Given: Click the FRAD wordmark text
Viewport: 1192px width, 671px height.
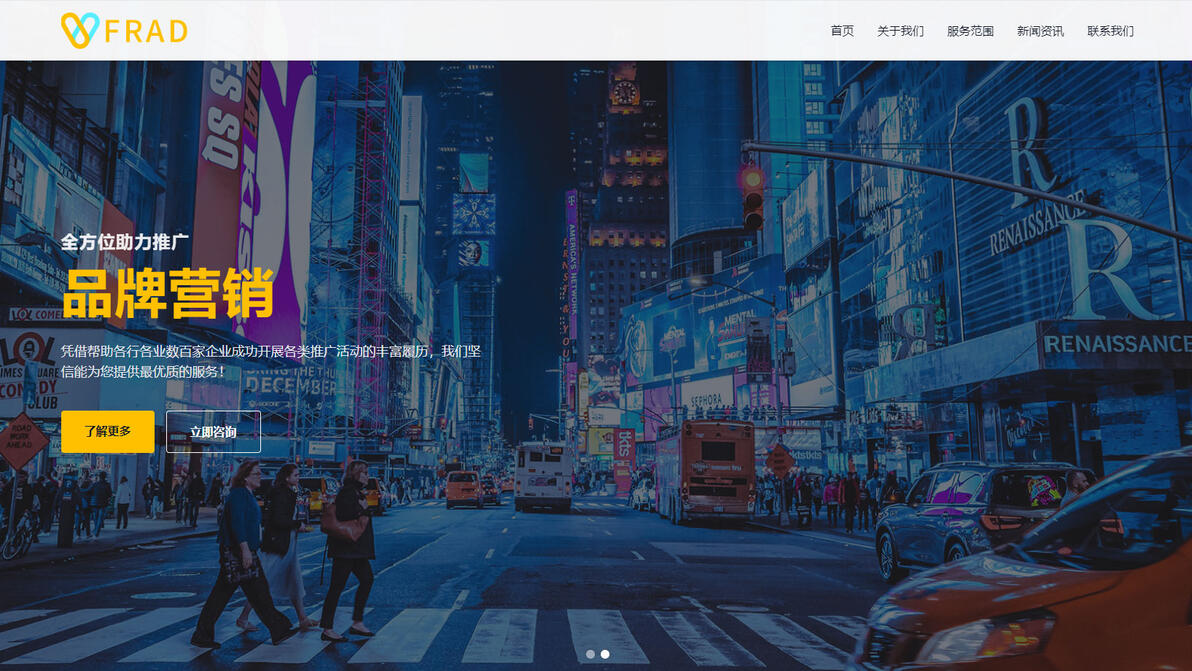Looking at the screenshot, I should pos(146,31).
